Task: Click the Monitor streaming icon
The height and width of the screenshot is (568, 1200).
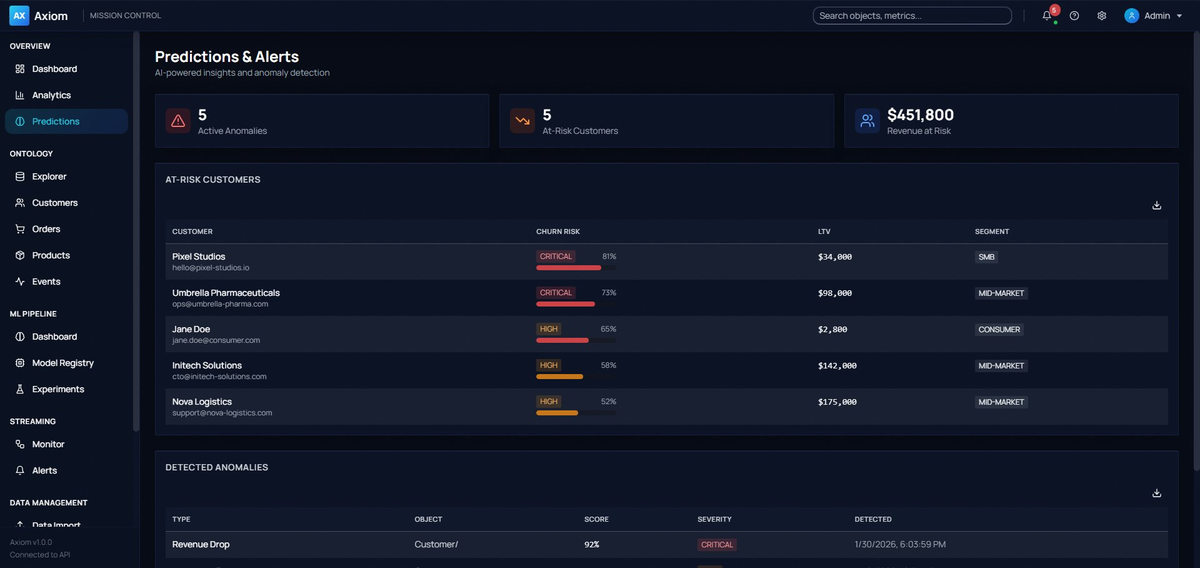Action: point(20,444)
